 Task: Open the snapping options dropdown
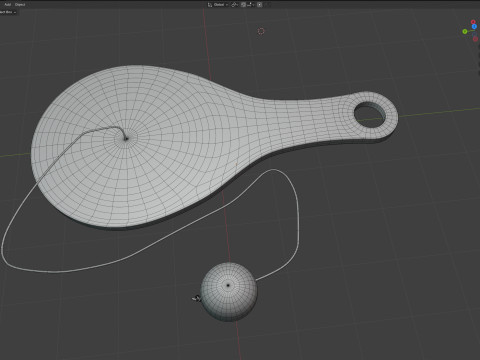click(x=251, y=5)
